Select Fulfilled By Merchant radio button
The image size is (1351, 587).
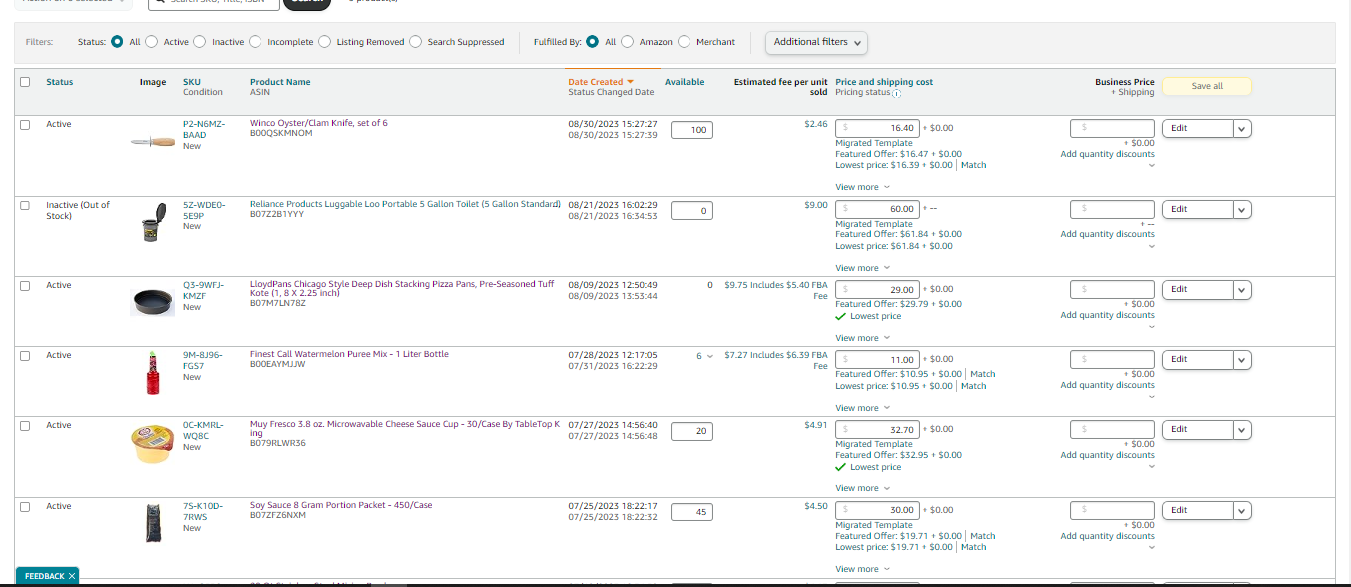(x=684, y=42)
